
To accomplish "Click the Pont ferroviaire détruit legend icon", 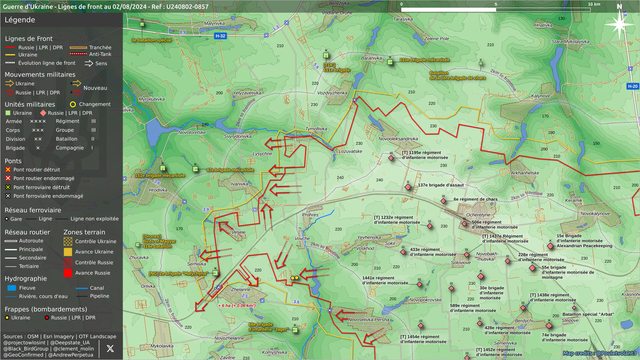I will (8, 187).
